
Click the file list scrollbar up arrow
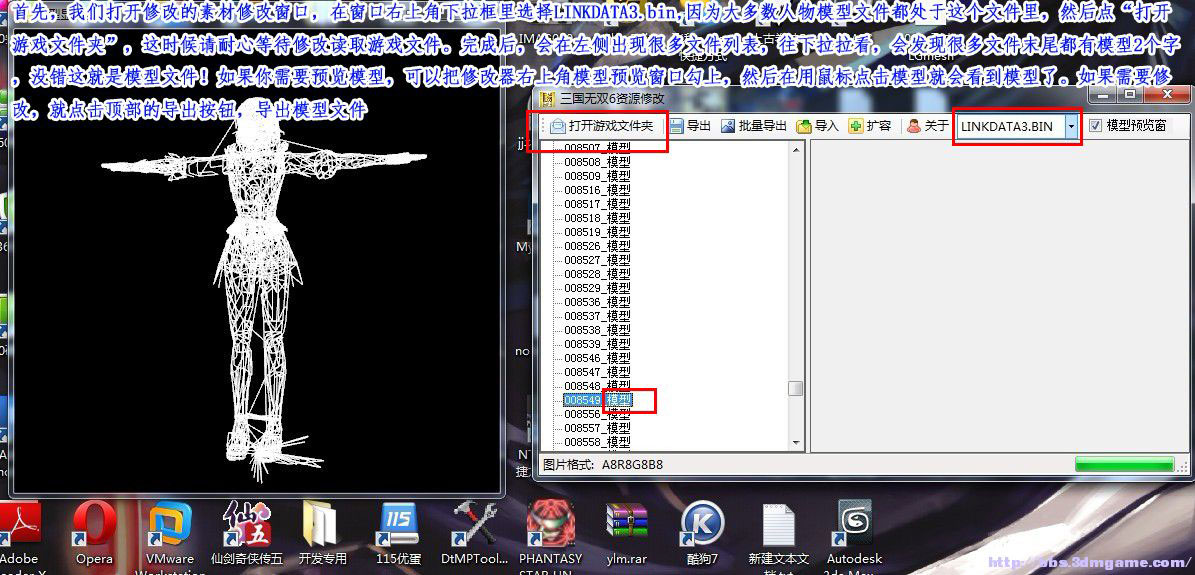(796, 150)
